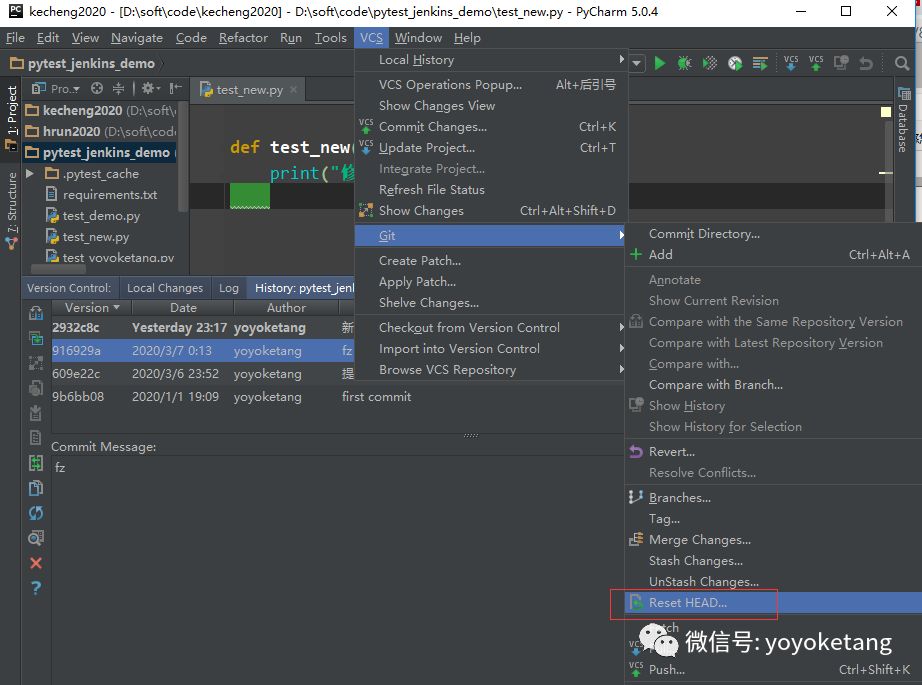Open the Structure side panel
The height and width of the screenshot is (685, 922).
12,210
